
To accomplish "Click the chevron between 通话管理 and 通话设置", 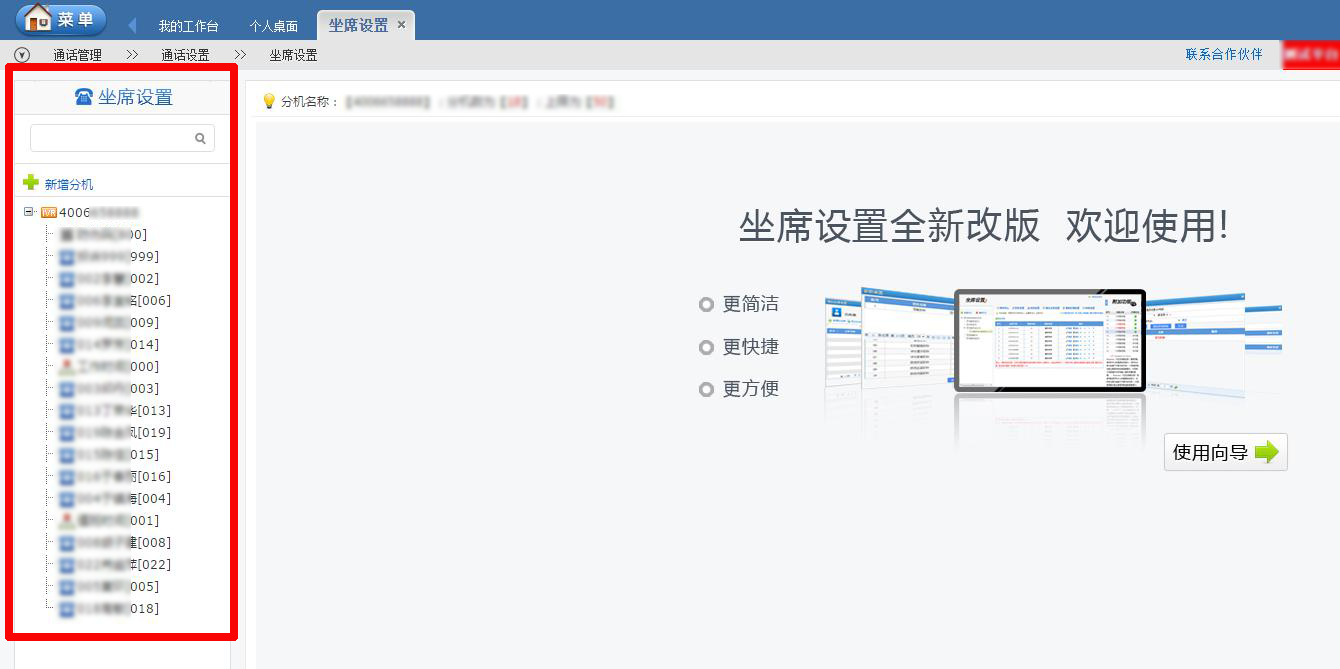I will point(133,57).
